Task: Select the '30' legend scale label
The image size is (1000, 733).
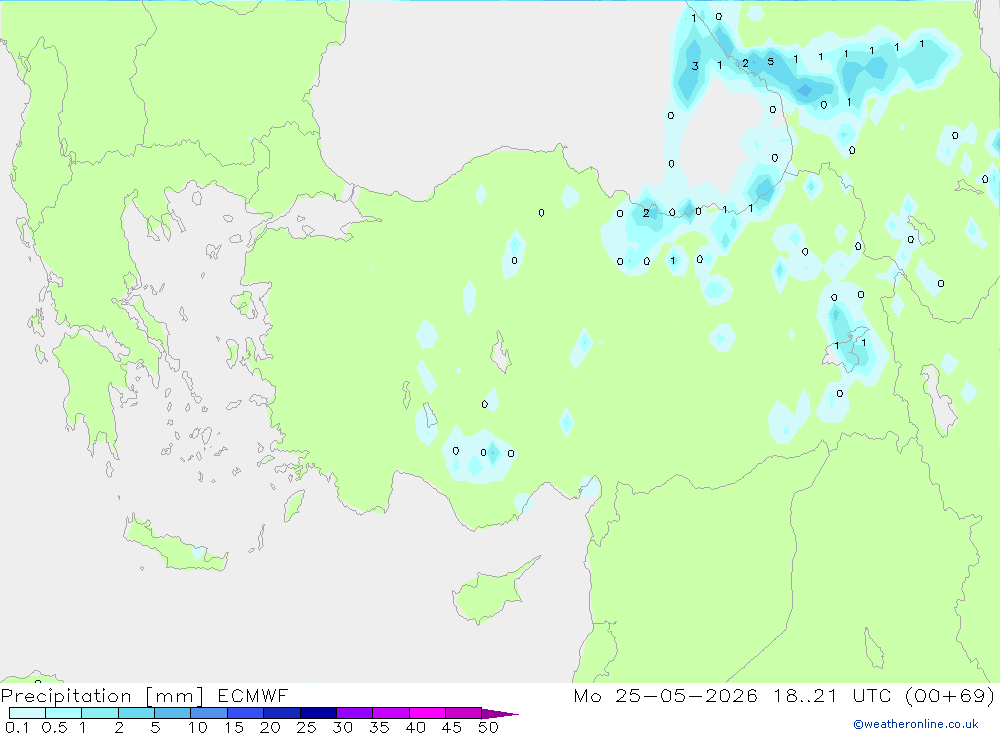Action: point(343,727)
